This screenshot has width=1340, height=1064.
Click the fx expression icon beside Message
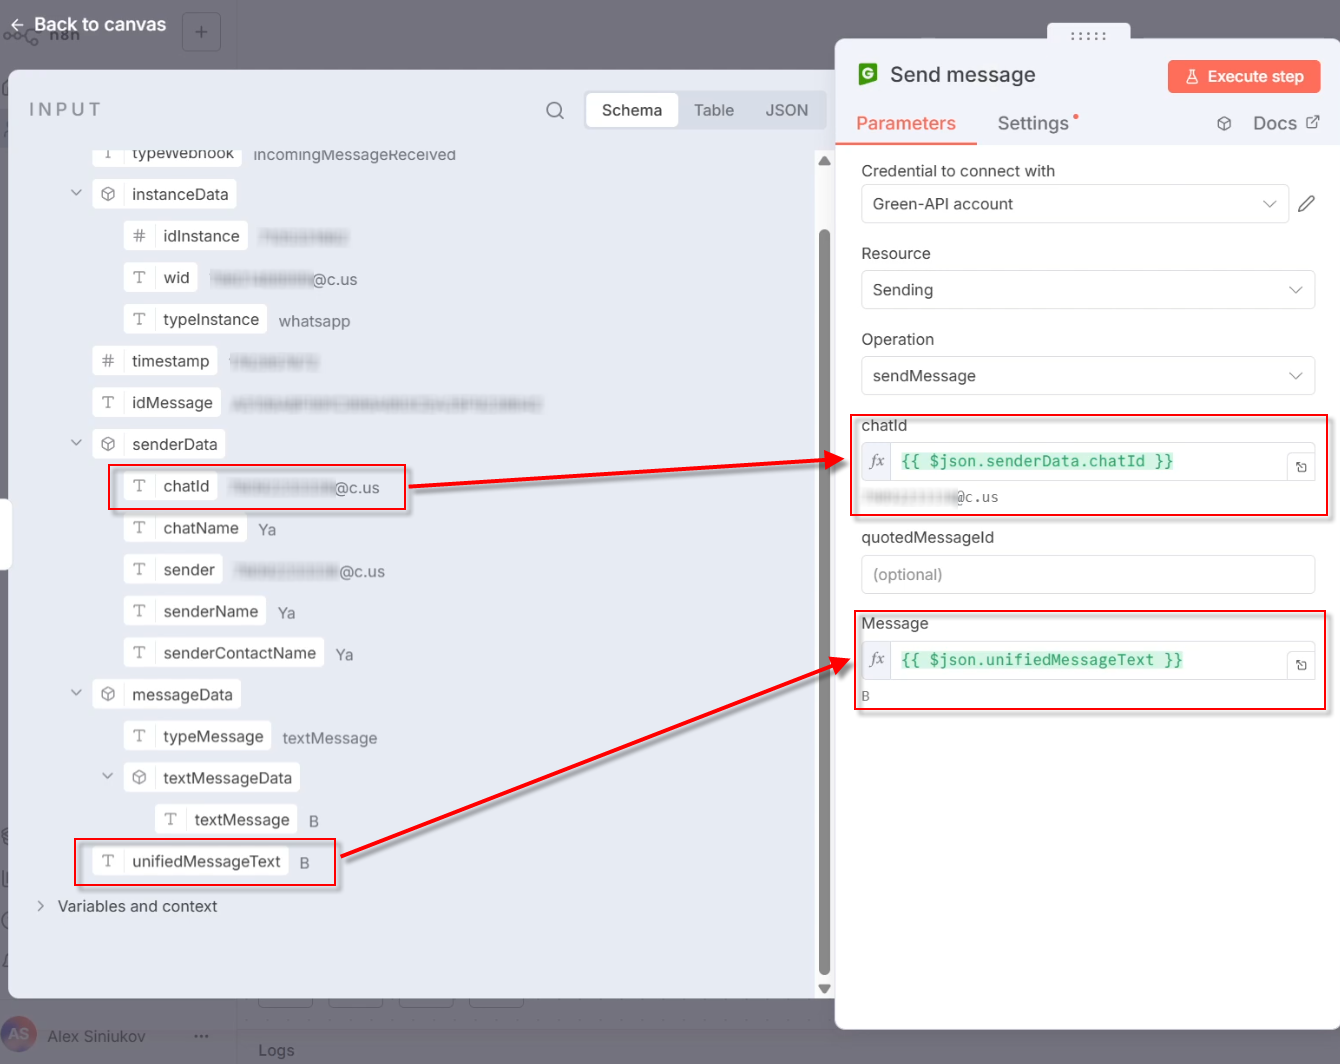coord(877,660)
